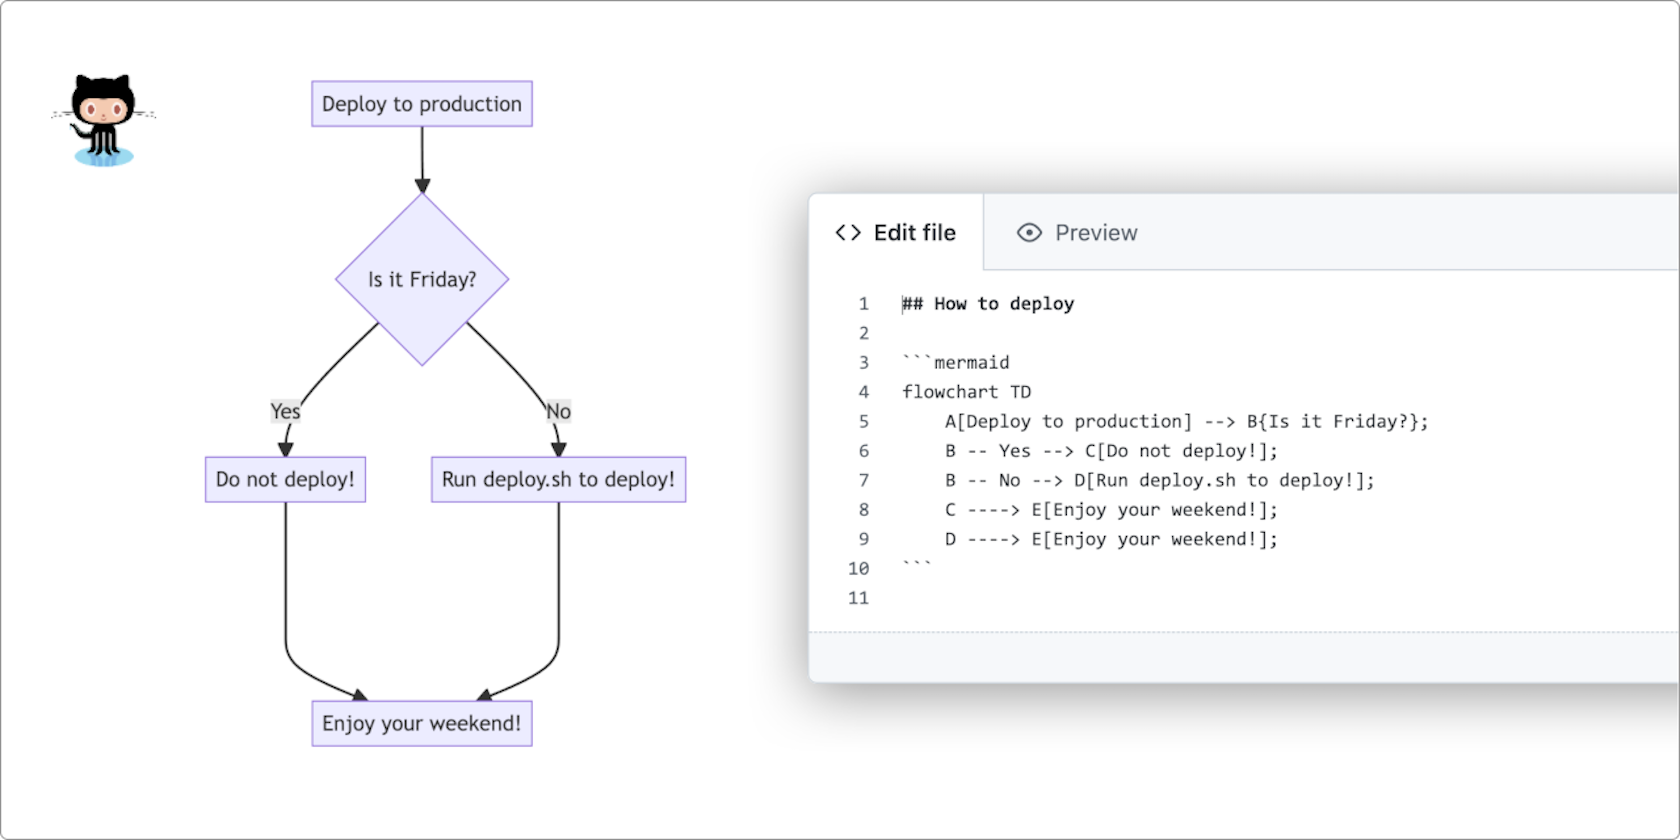Select the 'Is it Friday?' decision diamond
1680x840 pixels.
[x=422, y=280]
